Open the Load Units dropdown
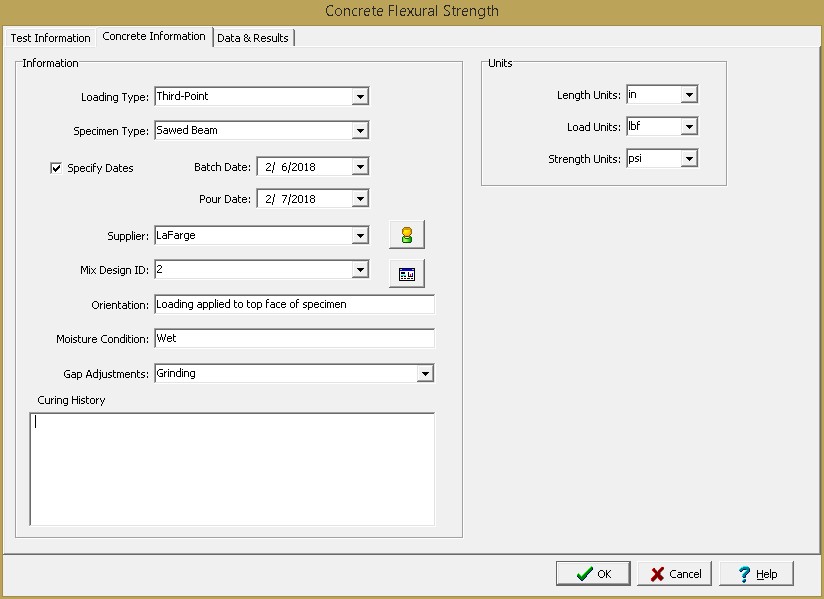 click(x=688, y=127)
